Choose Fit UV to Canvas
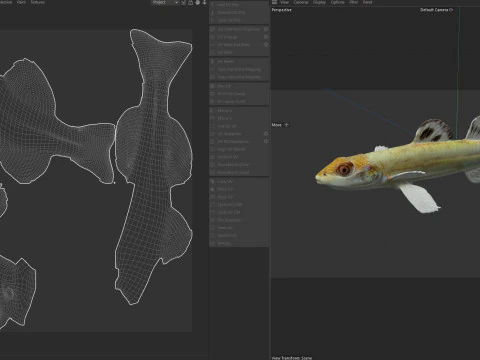480x360 pixels. 239,94
